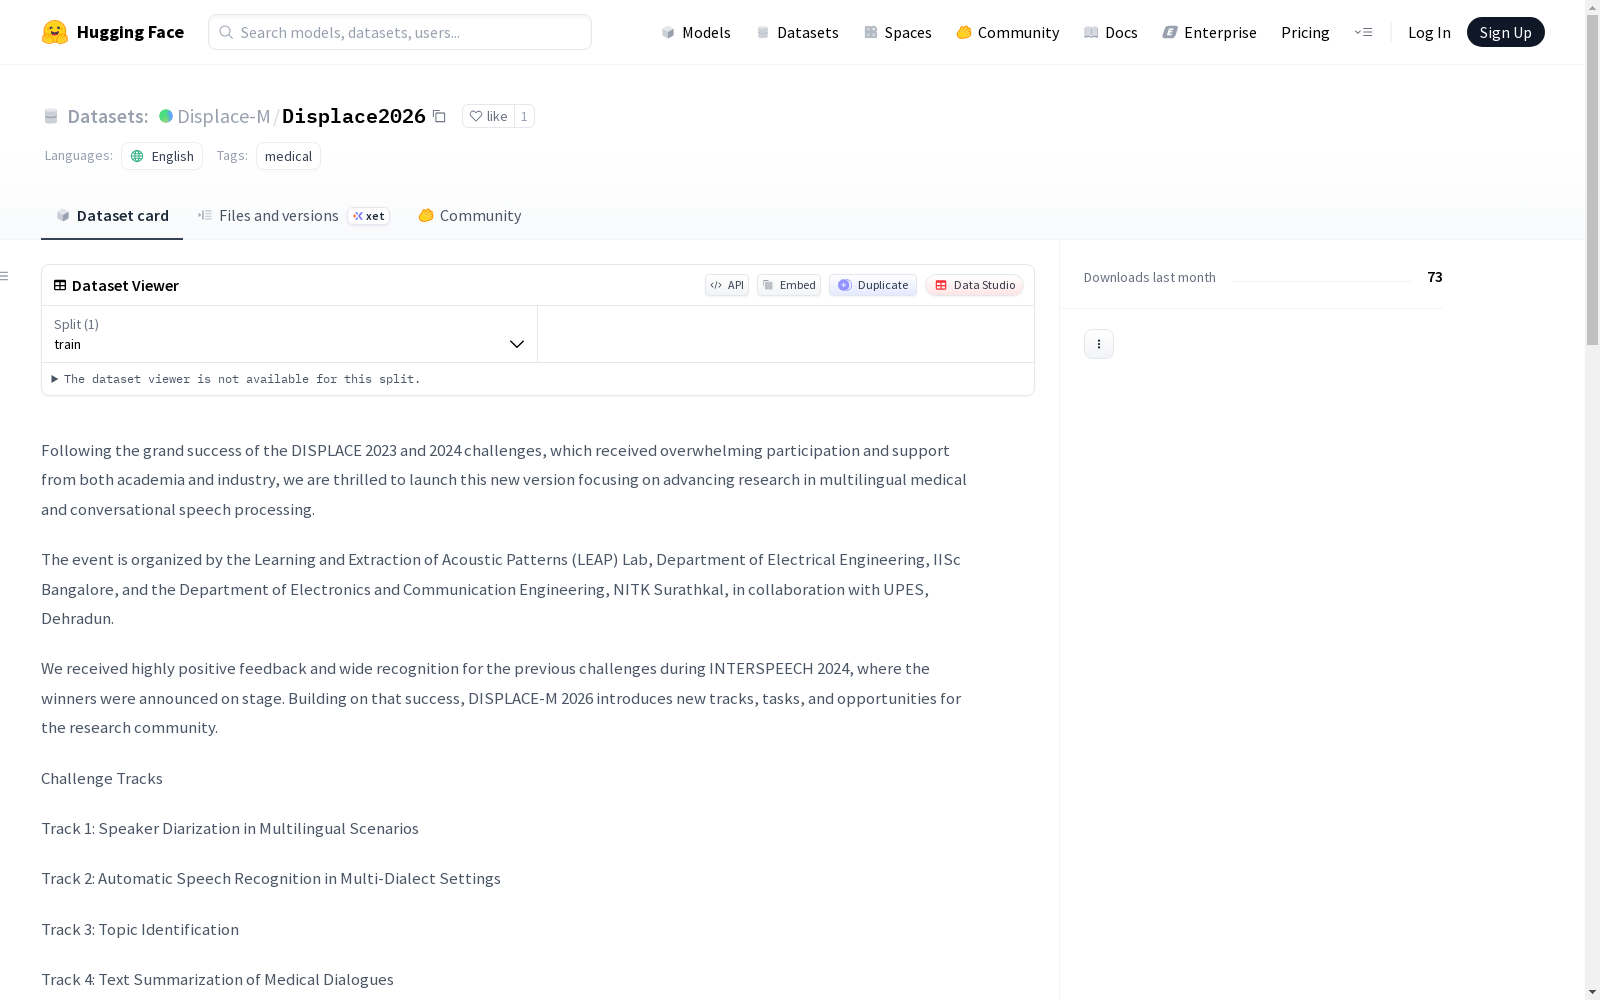This screenshot has height=1000, width=1600.
Task: Click the Challenge Tracks heading text
Action: 102,778
